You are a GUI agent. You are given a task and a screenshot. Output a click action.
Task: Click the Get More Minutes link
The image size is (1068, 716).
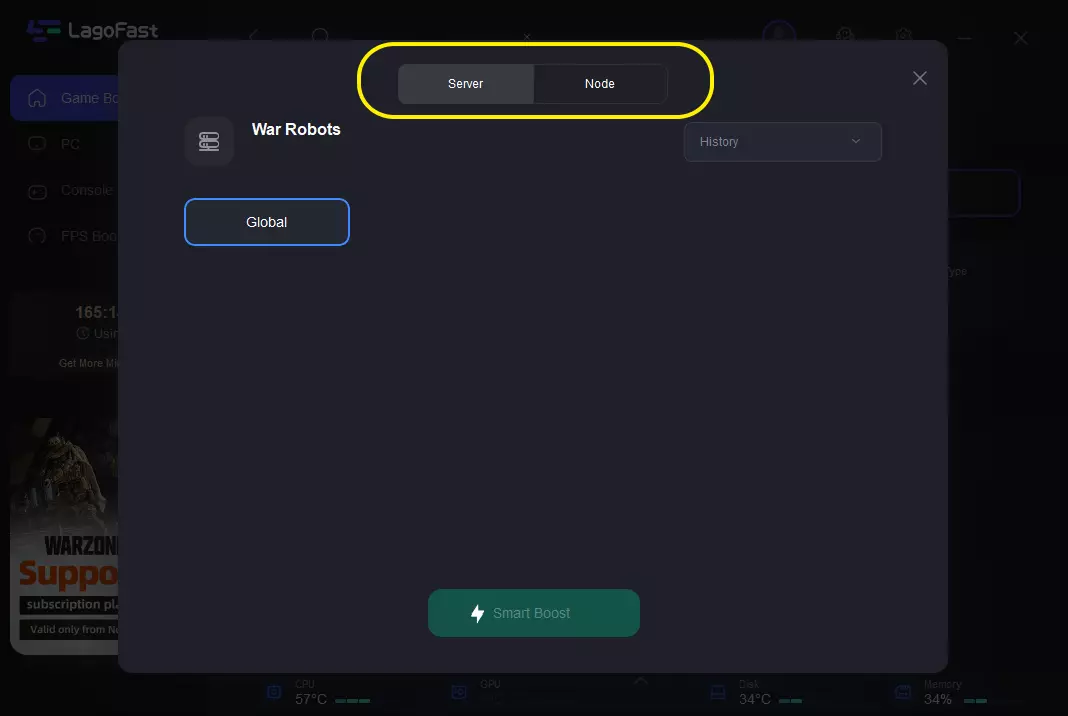pyautogui.click(x=89, y=363)
